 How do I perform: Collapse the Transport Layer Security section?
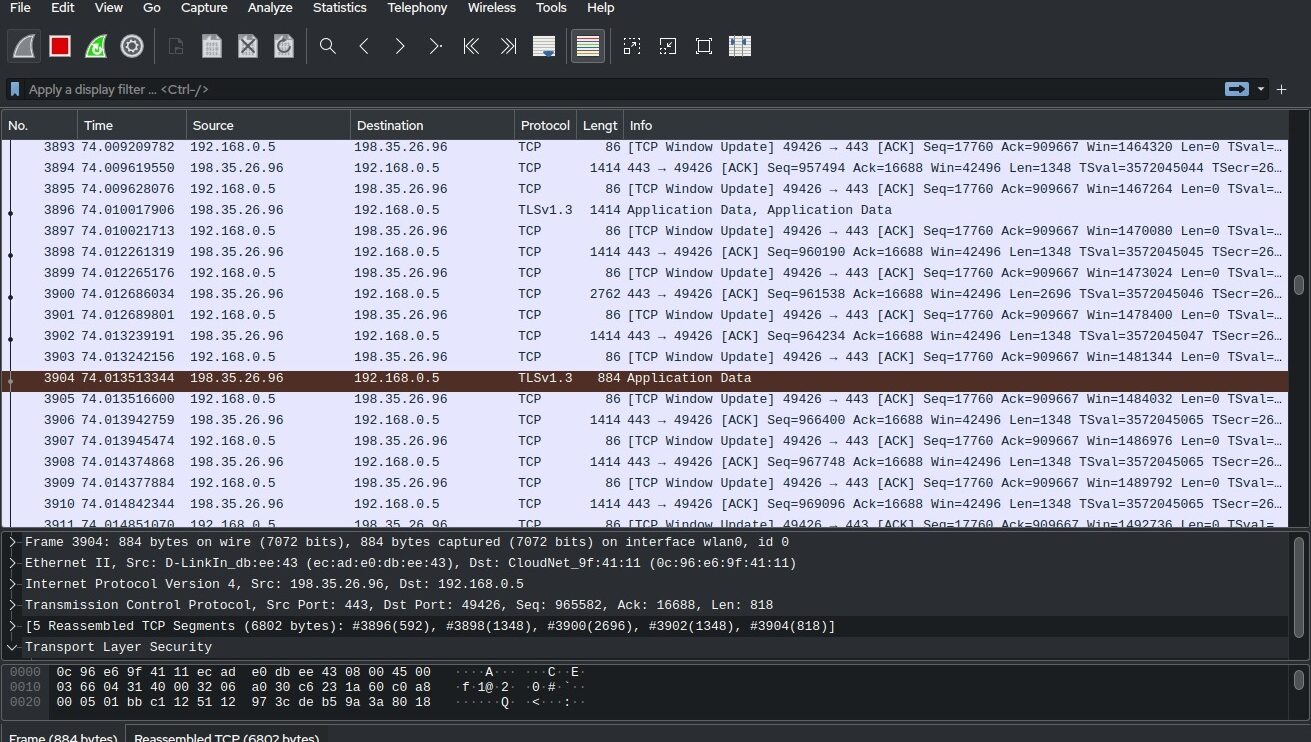[x=13, y=647]
